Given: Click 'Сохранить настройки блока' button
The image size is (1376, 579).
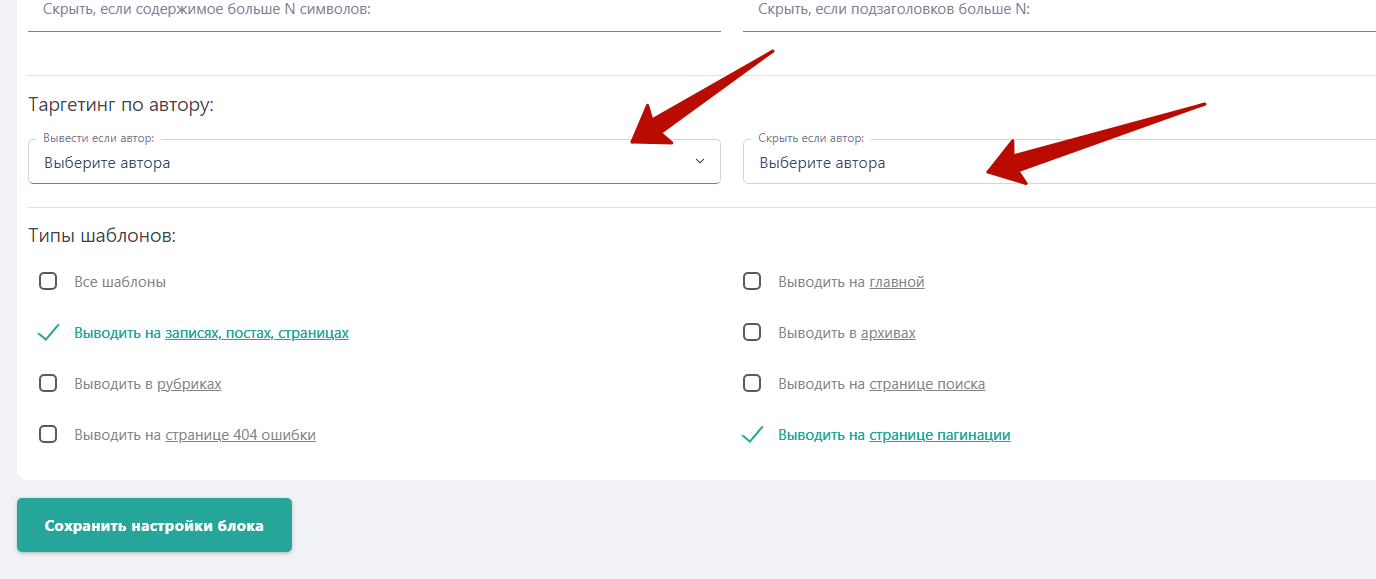Looking at the screenshot, I should pyautogui.click(x=154, y=525).
